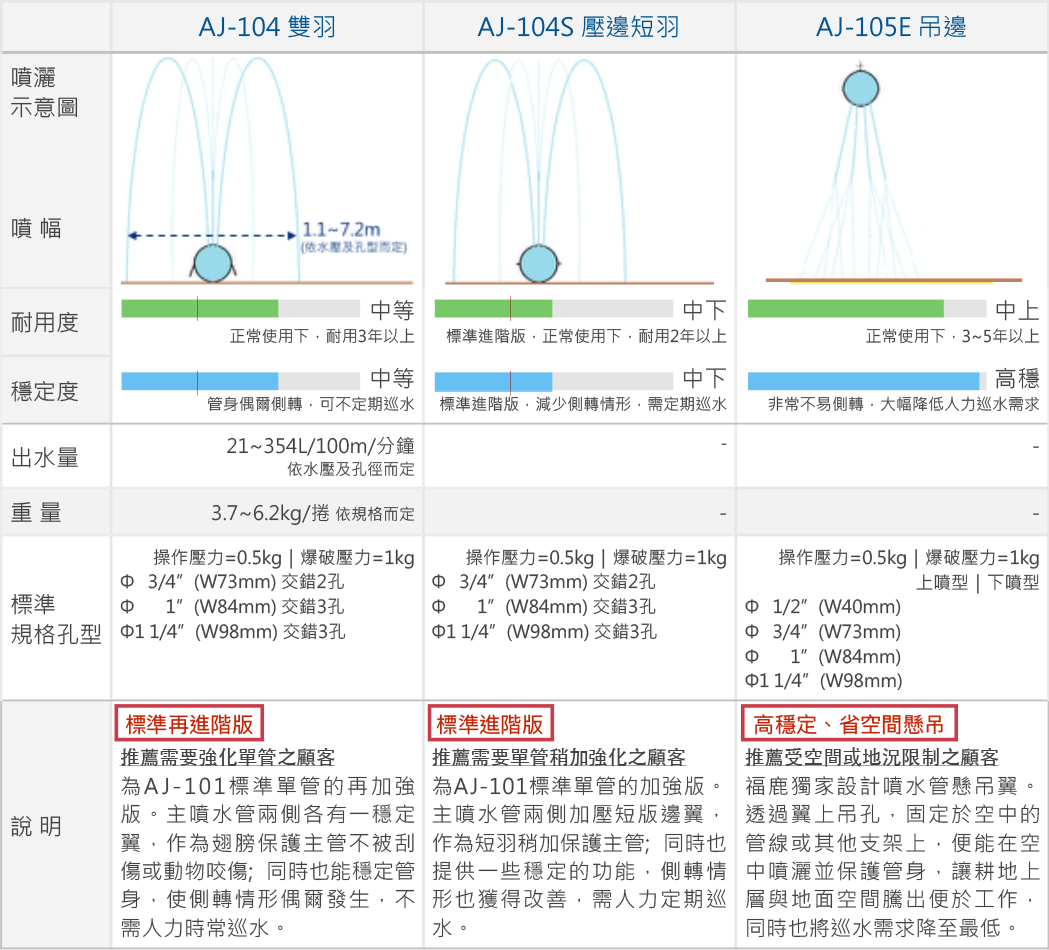Click the AJ-105E Φ1 1/4″ (W98mm) line

click(x=824, y=681)
